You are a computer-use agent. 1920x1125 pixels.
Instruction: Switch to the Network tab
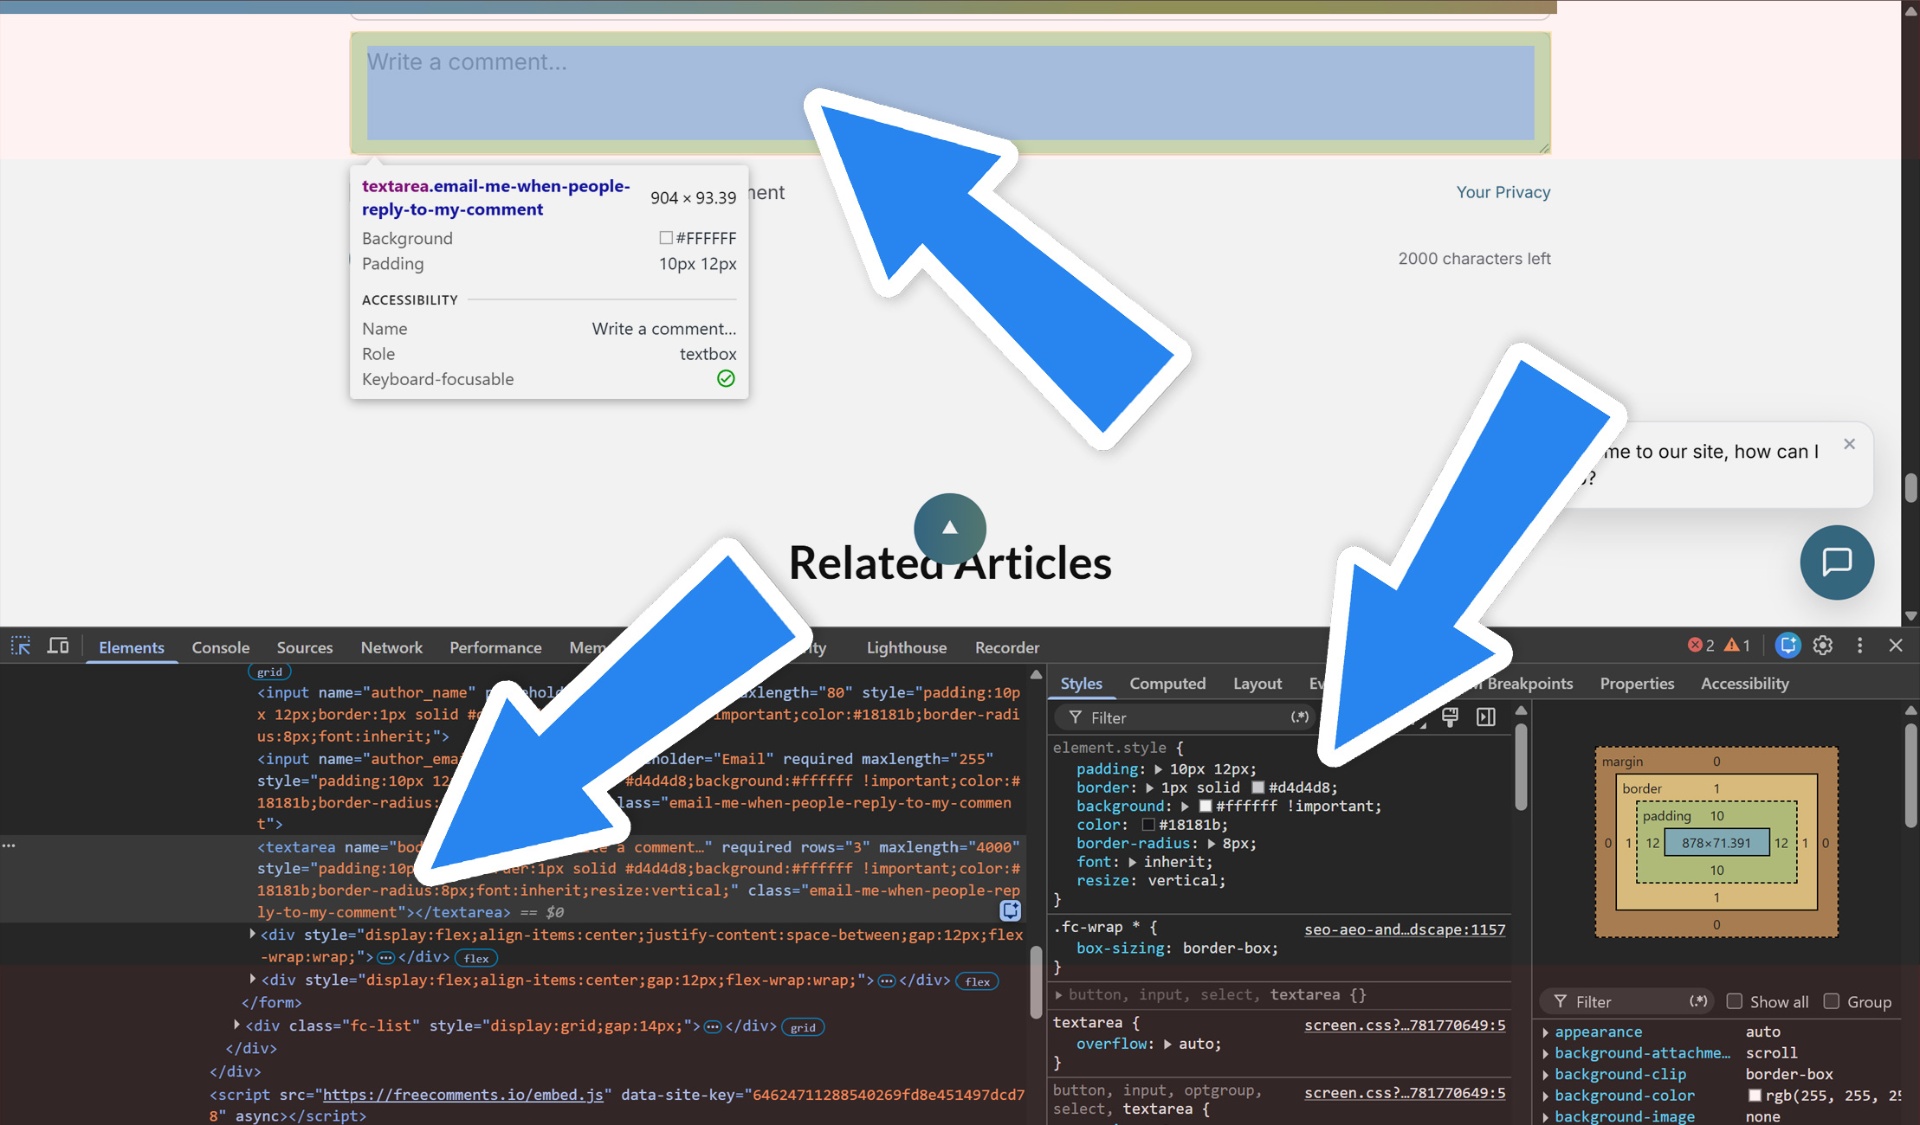pos(391,647)
